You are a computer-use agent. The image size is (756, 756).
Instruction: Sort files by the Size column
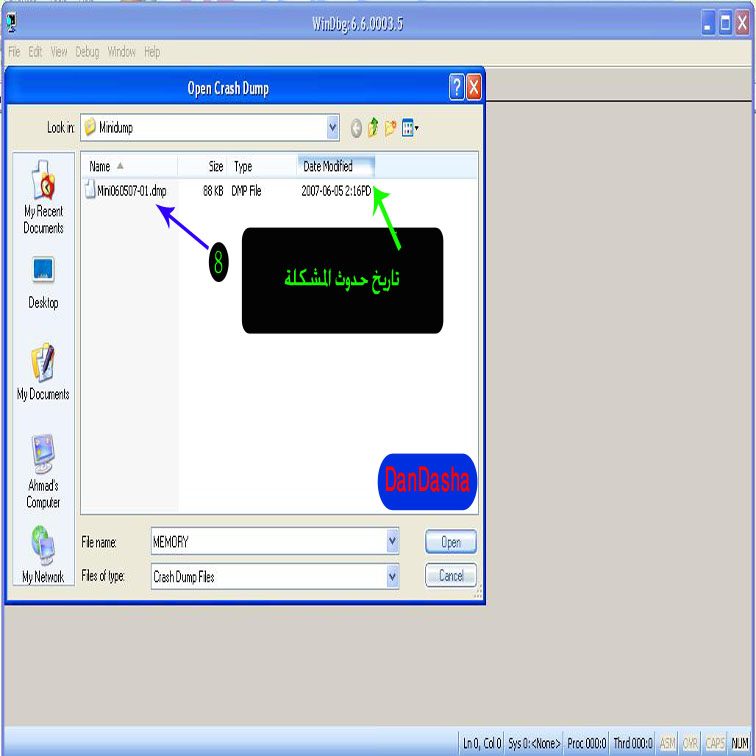point(202,166)
